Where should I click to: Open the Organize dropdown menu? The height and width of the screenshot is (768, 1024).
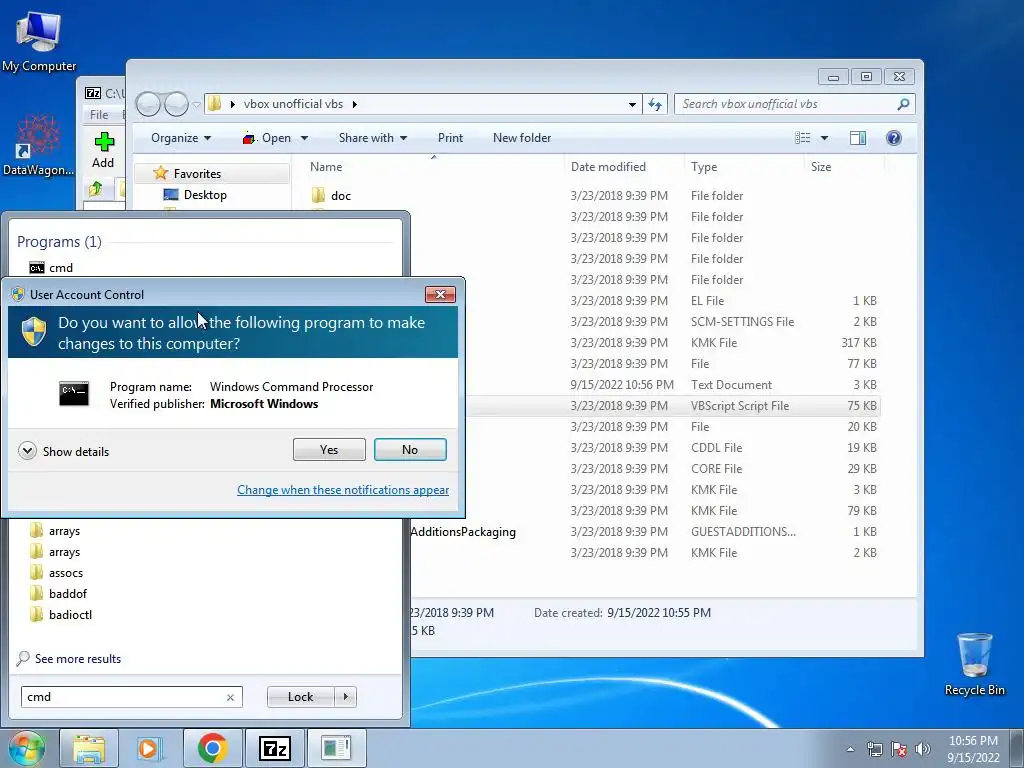(181, 138)
